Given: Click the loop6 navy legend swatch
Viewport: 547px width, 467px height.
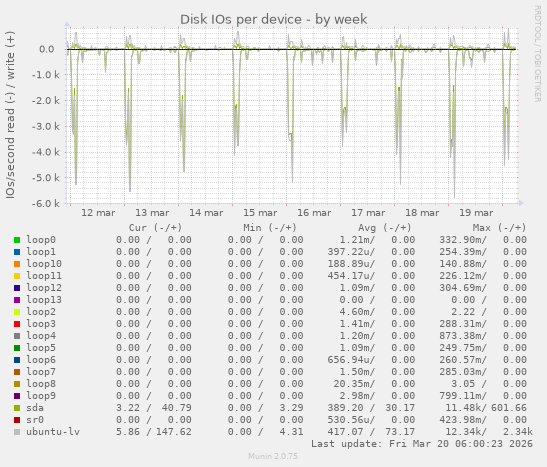Looking at the screenshot, I should [x=17, y=360].
